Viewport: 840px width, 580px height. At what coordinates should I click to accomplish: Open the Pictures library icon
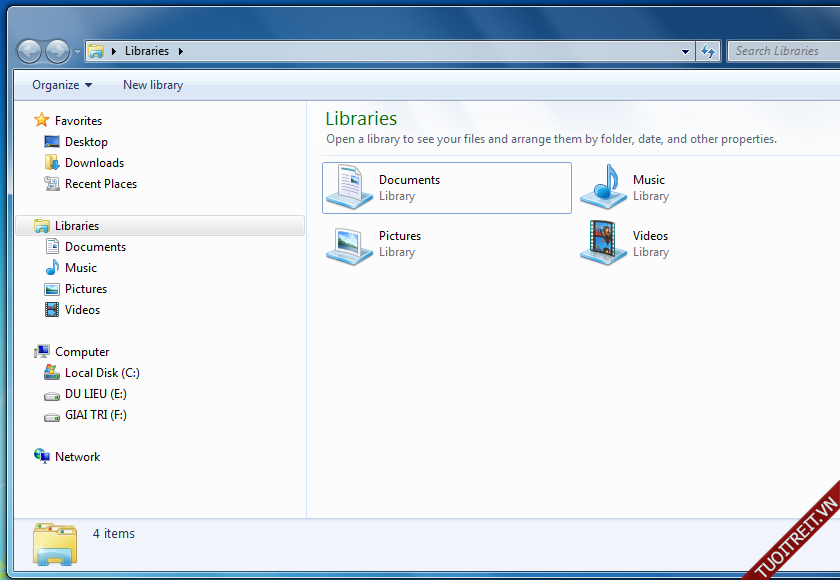point(349,244)
